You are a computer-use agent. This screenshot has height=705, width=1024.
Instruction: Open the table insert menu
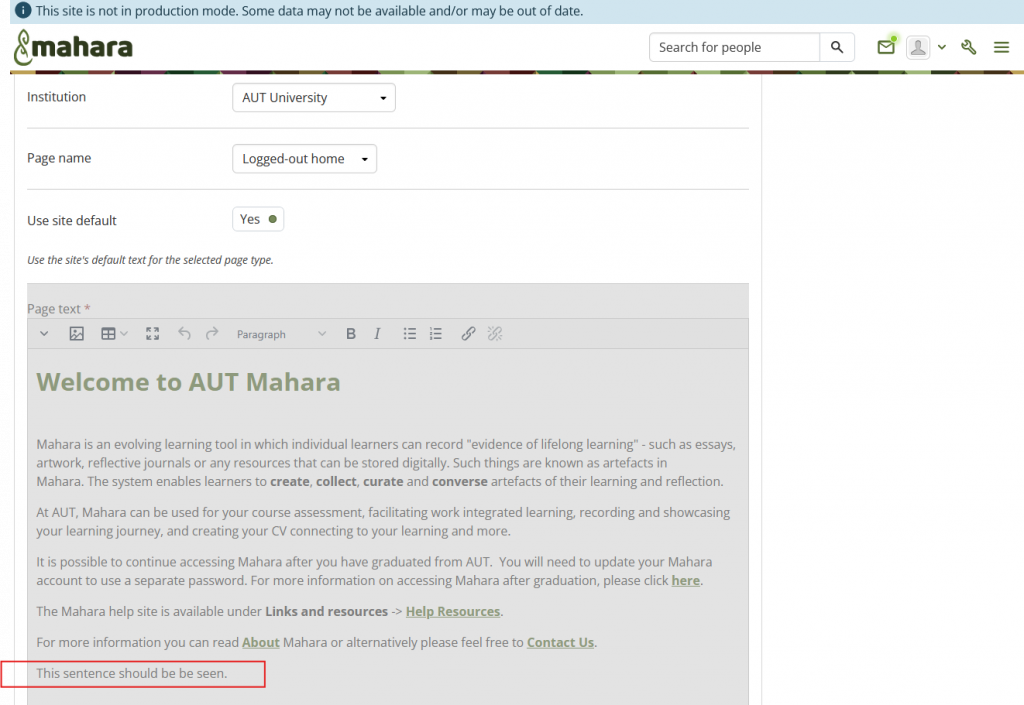click(x=114, y=334)
